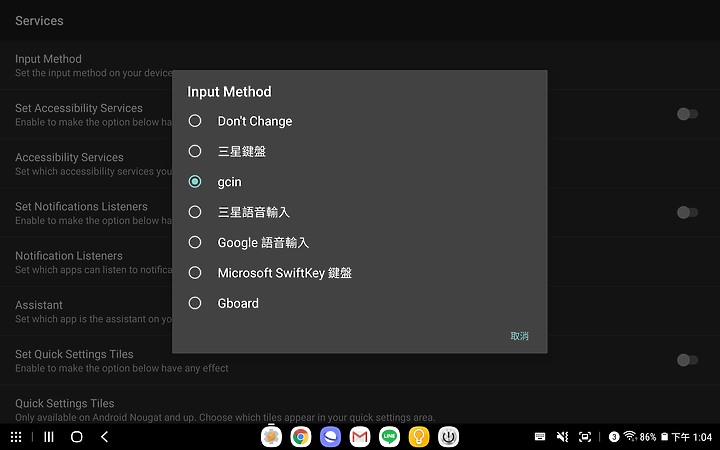Viewport: 720px width, 450px height.
Task: Toggle Set Notifications Listeners switch
Action: (687, 212)
